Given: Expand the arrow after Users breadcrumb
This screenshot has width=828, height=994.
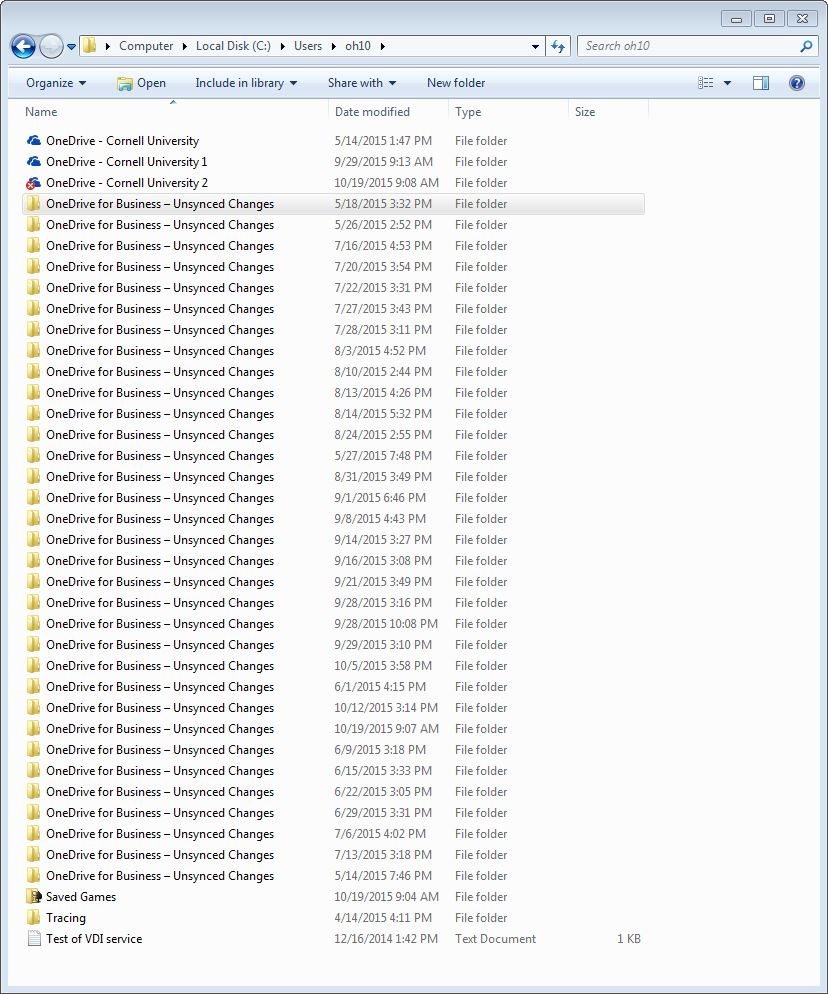Looking at the screenshot, I should pos(333,46).
